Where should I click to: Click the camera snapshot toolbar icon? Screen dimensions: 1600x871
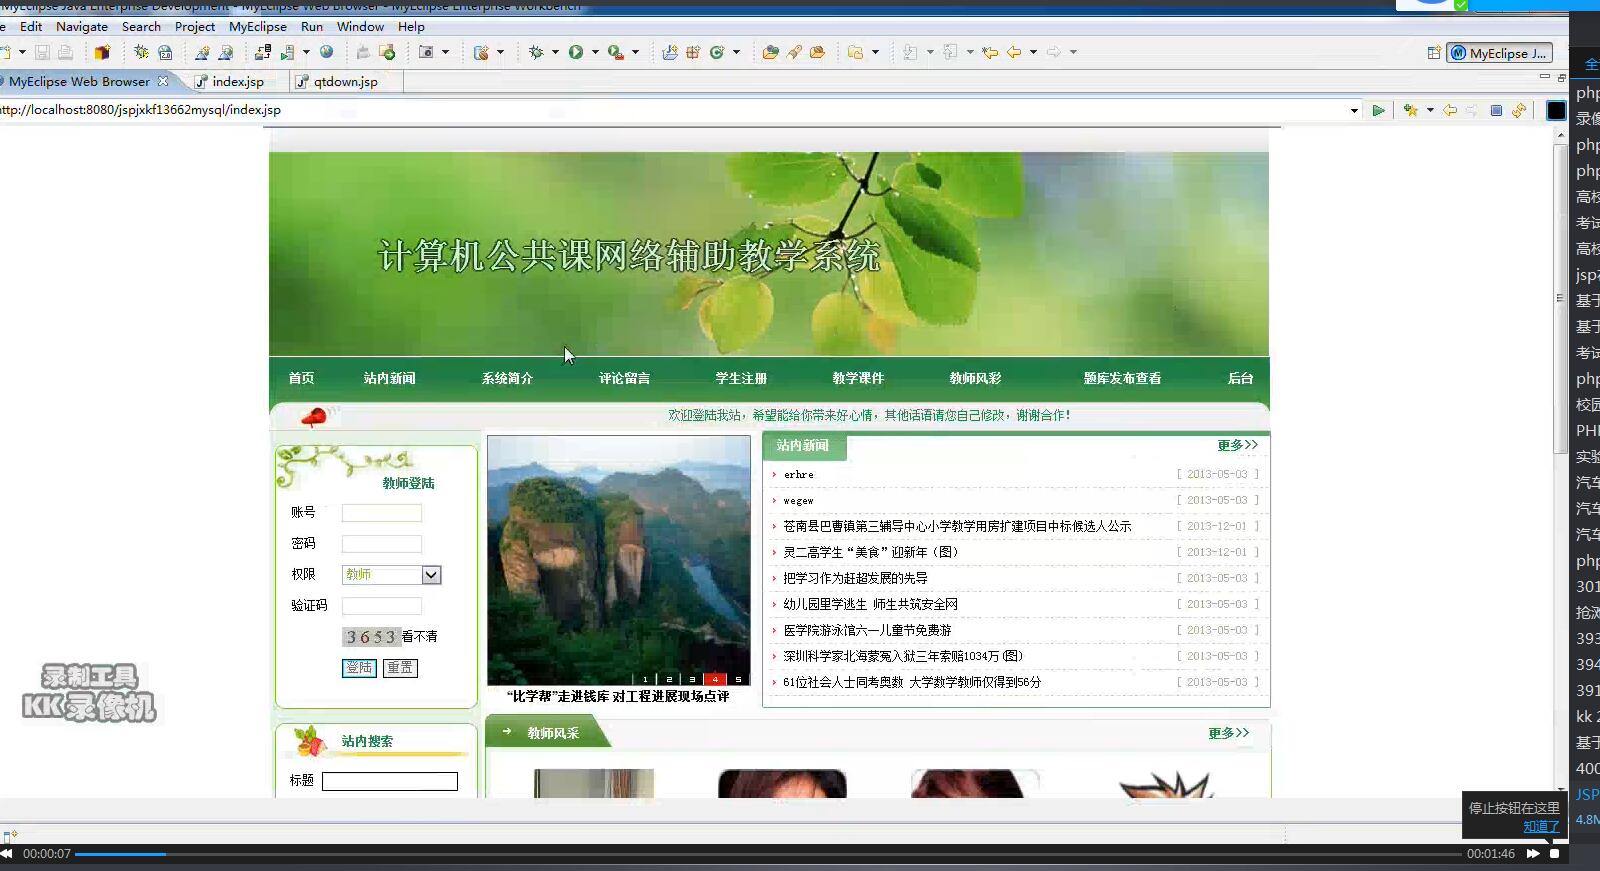[x=426, y=52]
